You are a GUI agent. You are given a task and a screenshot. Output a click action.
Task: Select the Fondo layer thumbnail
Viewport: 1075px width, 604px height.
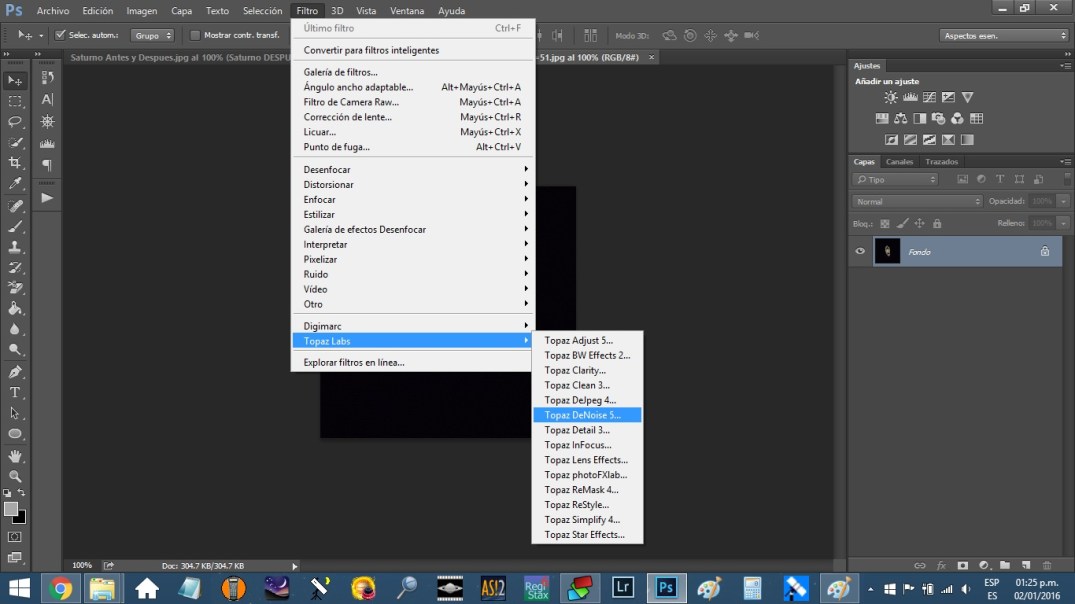[x=887, y=252]
